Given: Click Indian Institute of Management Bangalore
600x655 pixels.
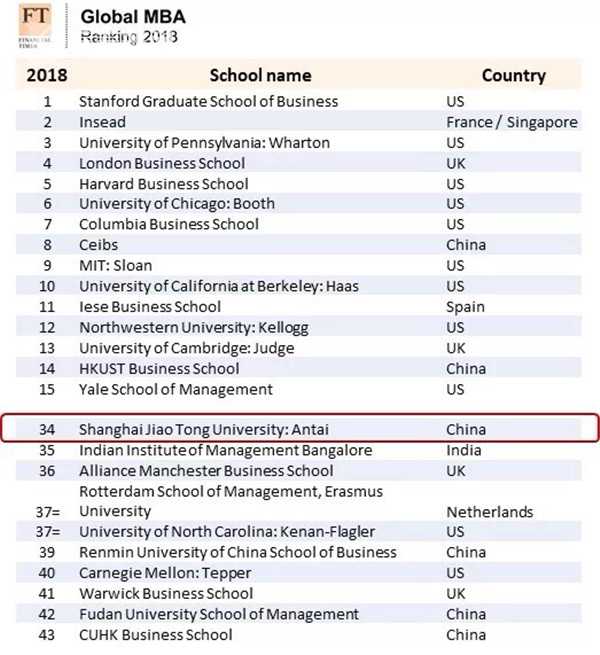Looking at the screenshot, I should [x=226, y=450].
